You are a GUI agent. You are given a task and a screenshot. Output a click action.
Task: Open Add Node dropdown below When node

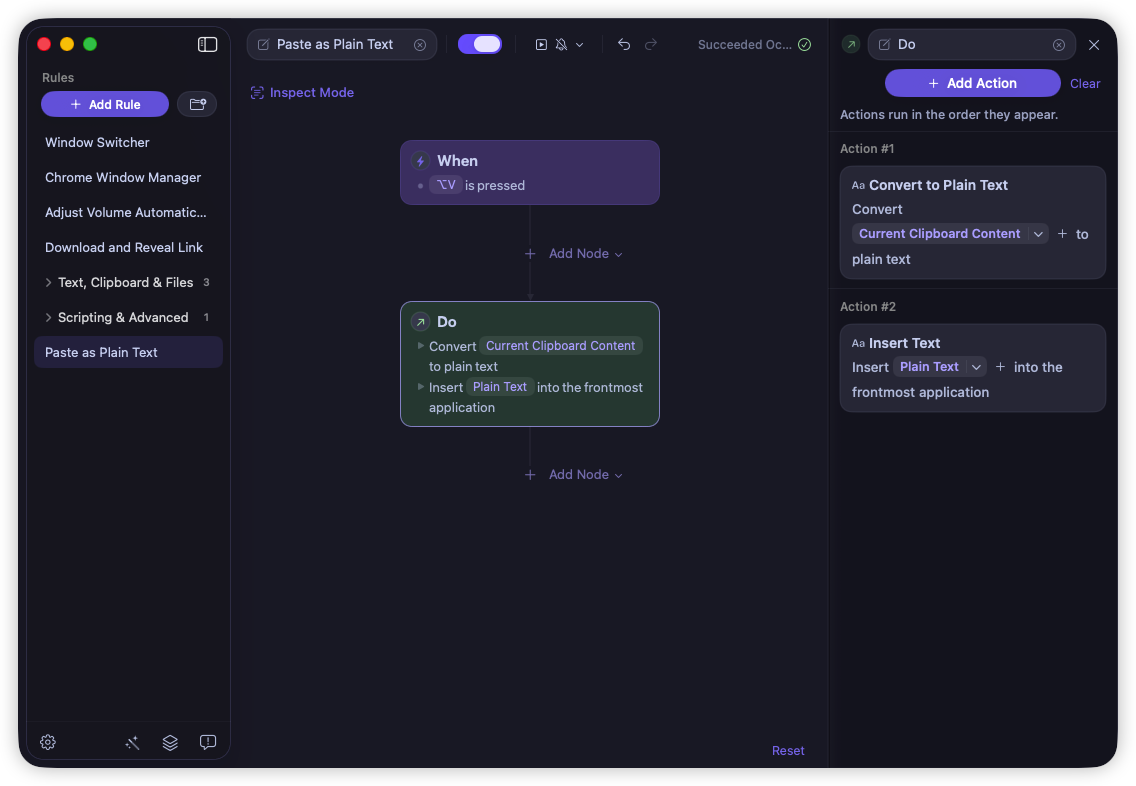574,254
